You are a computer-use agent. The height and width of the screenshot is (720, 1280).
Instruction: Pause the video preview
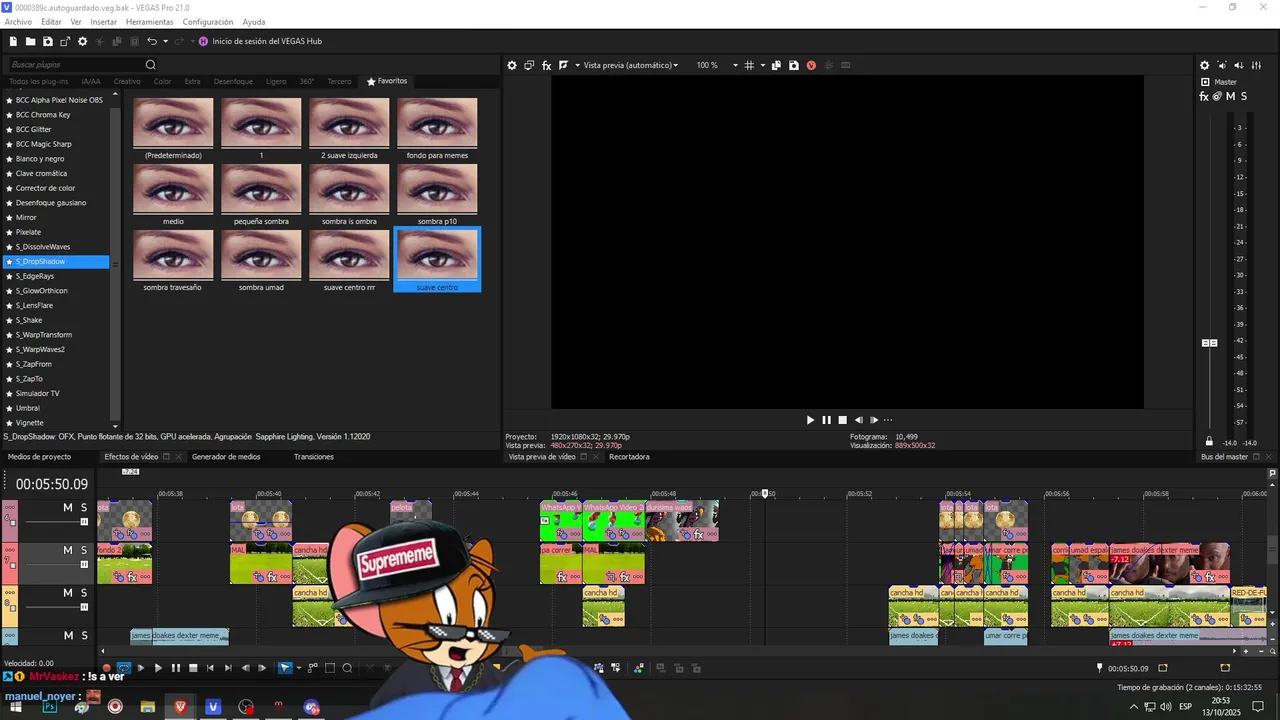point(826,420)
